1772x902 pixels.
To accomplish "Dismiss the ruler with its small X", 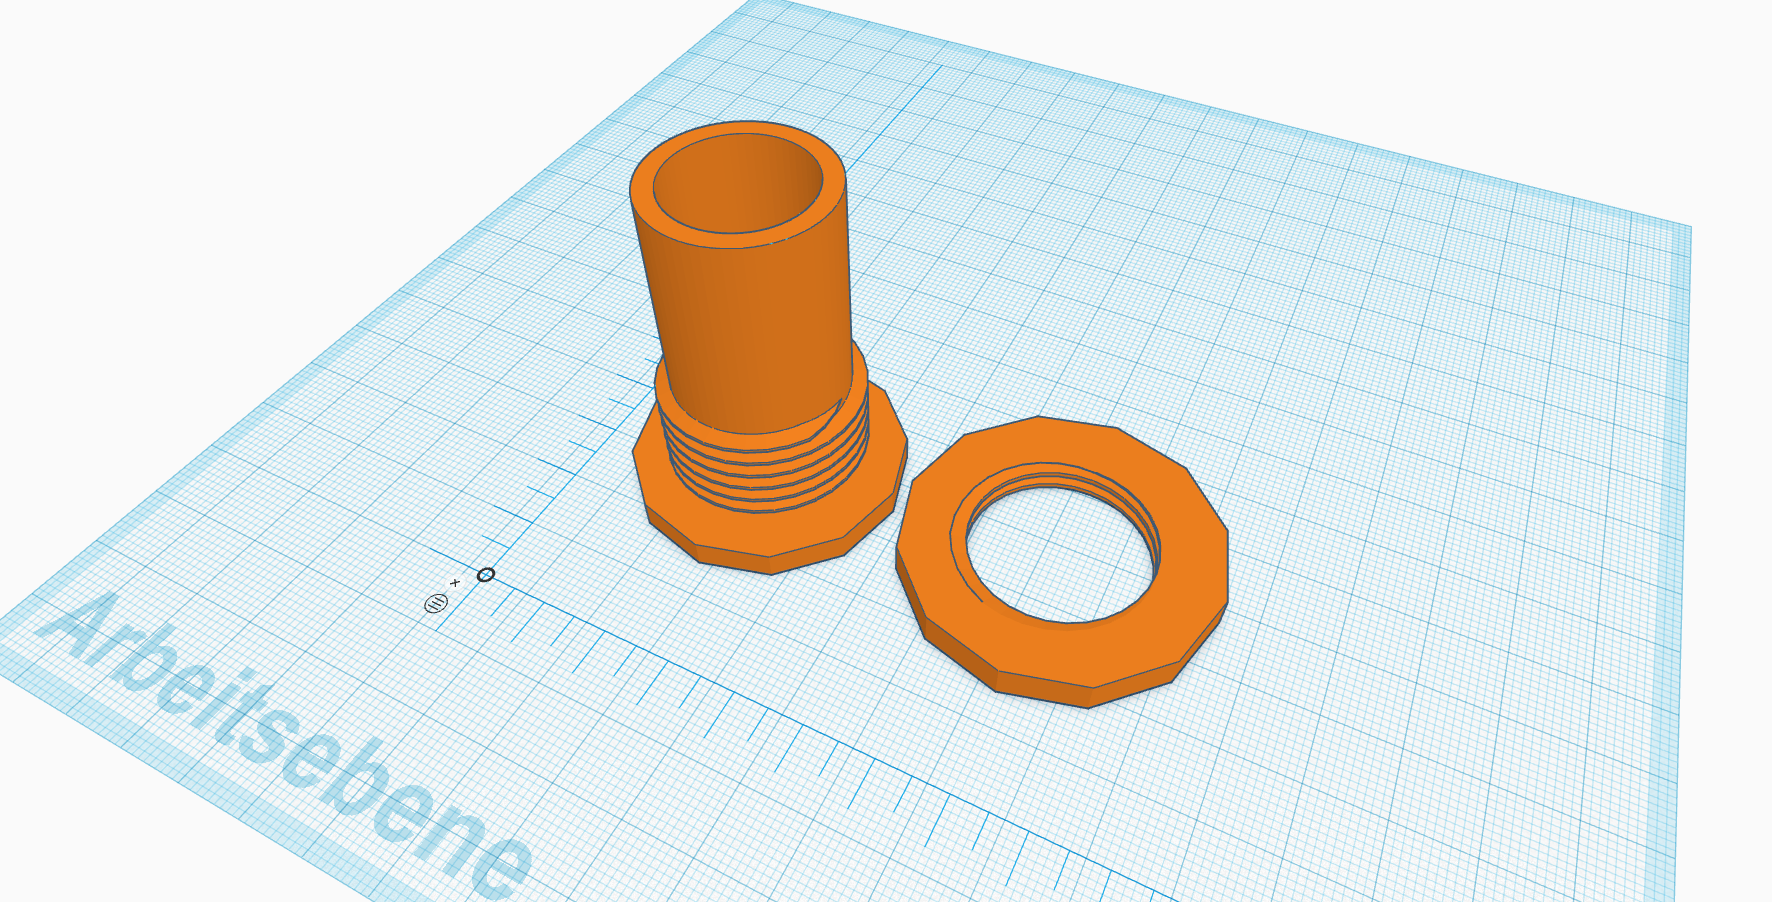I will click(455, 582).
